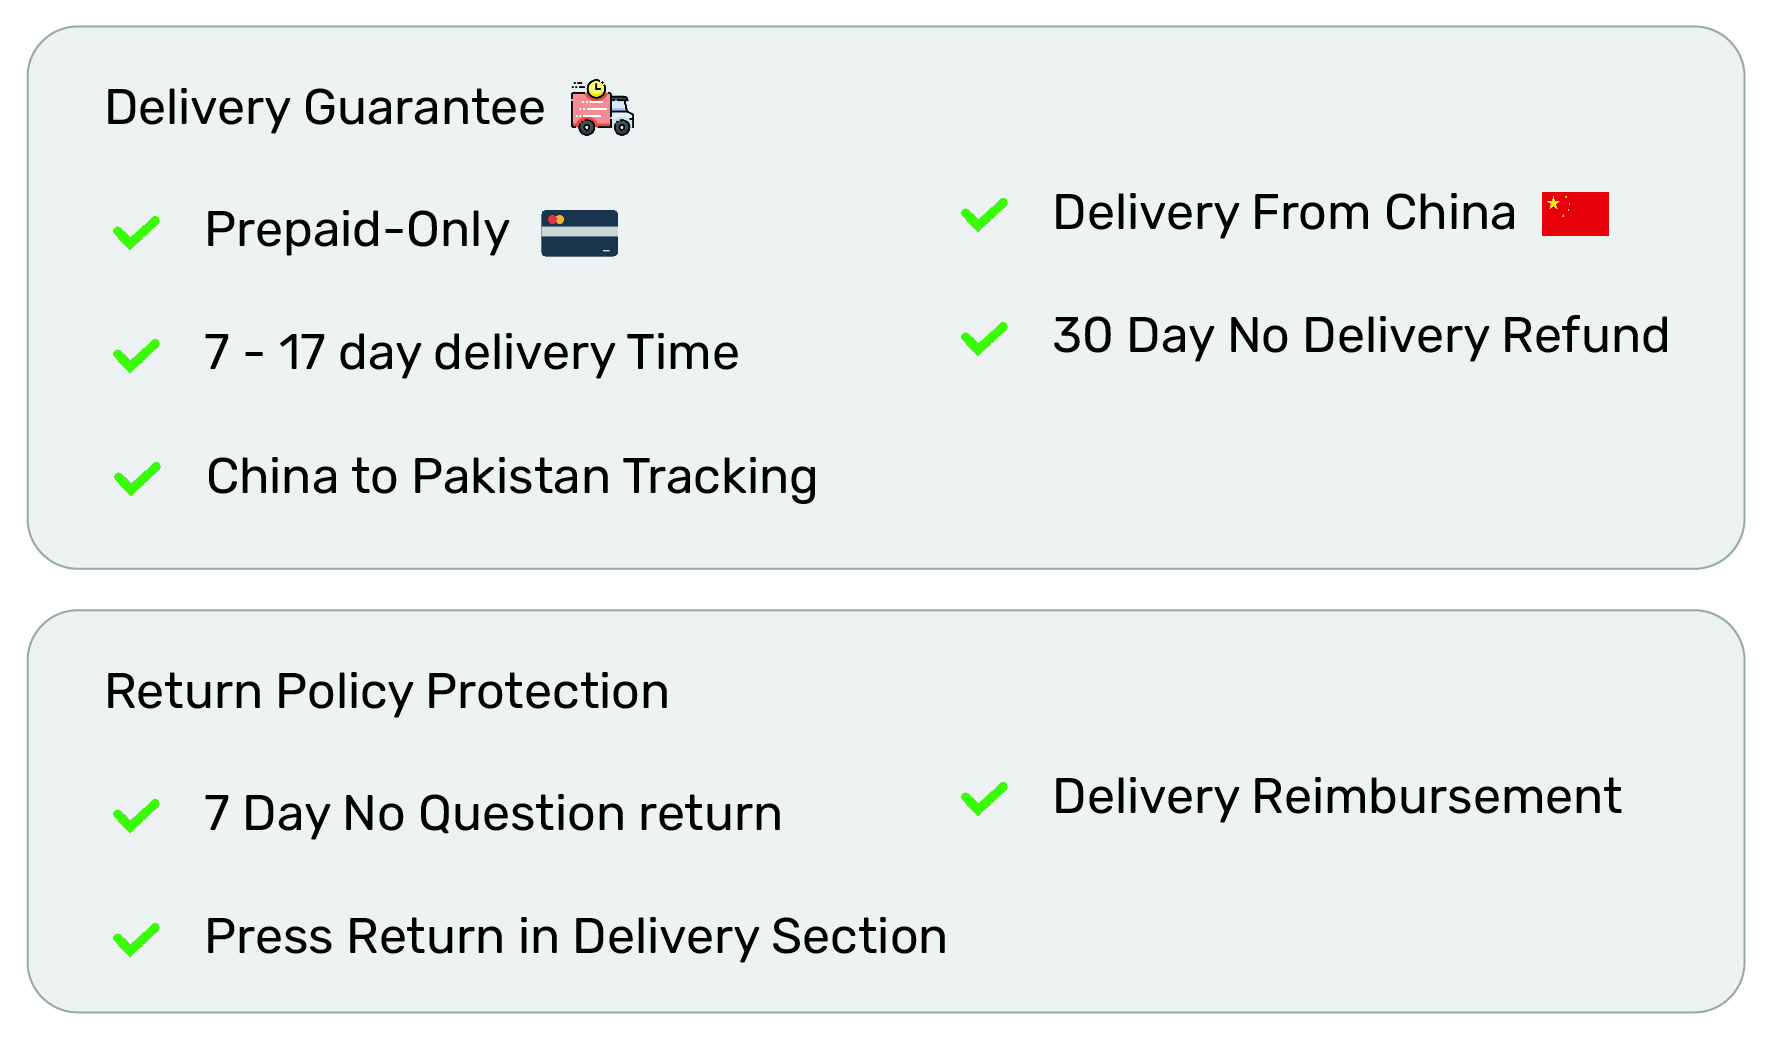The image size is (1772, 1039).
Task: Click the delivery truck icon
Action: [602, 108]
